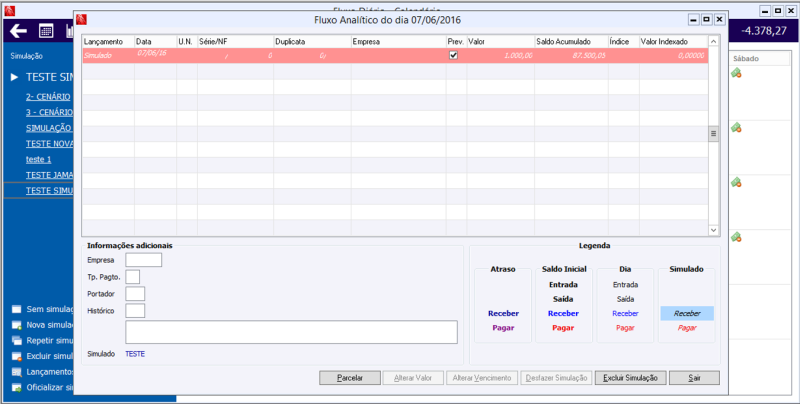The height and width of the screenshot is (404, 800).
Task: Click the Desfazer Simulação button
Action: coord(556,378)
